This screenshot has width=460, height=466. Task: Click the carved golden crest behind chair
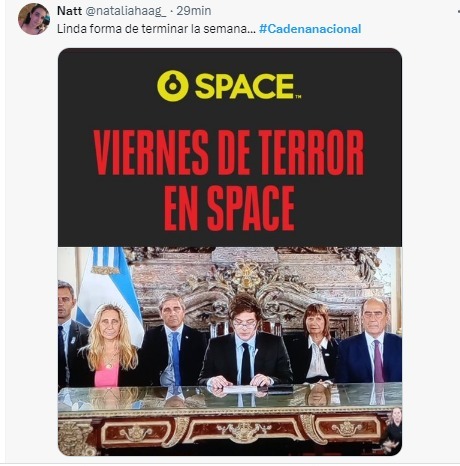click(247, 278)
